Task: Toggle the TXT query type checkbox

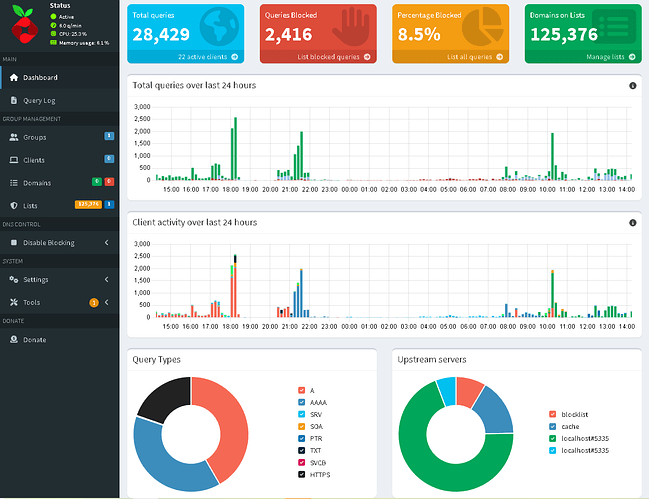Action: coord(301,450)
